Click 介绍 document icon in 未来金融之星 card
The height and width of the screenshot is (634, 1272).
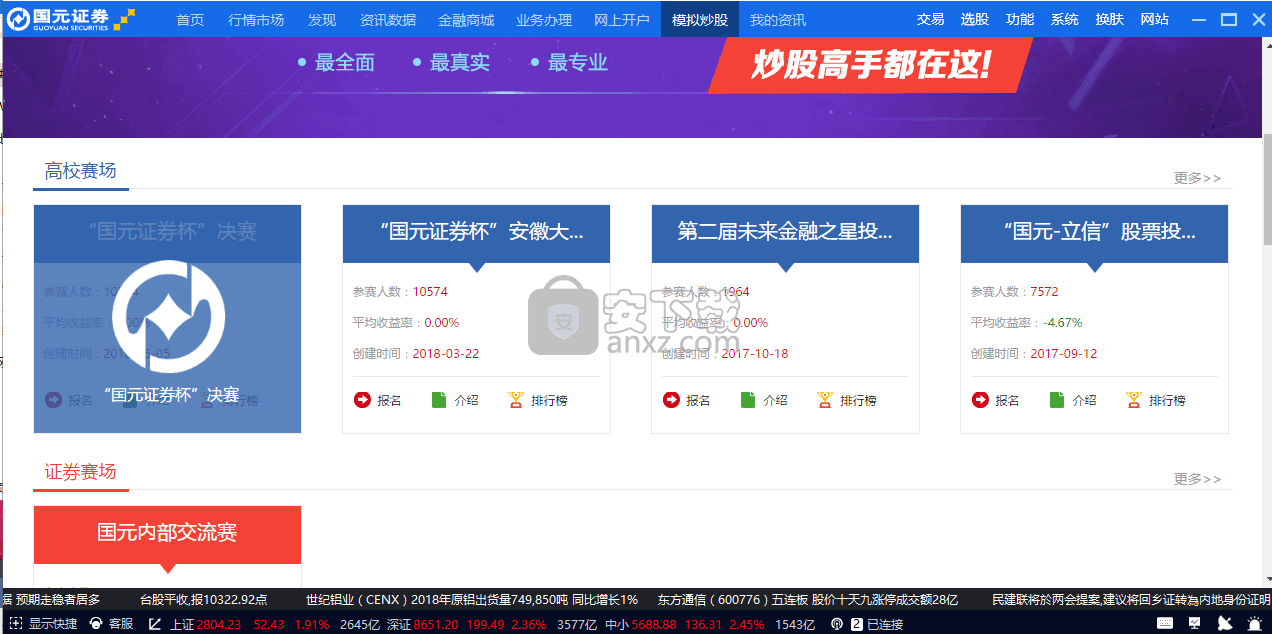click(748, 400)
